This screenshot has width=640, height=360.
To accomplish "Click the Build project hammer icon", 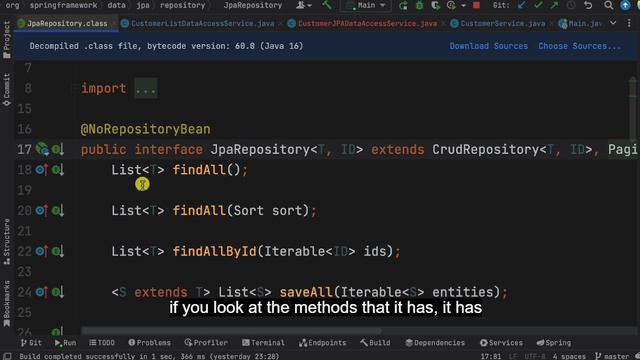I will click(x=327, y=5).
